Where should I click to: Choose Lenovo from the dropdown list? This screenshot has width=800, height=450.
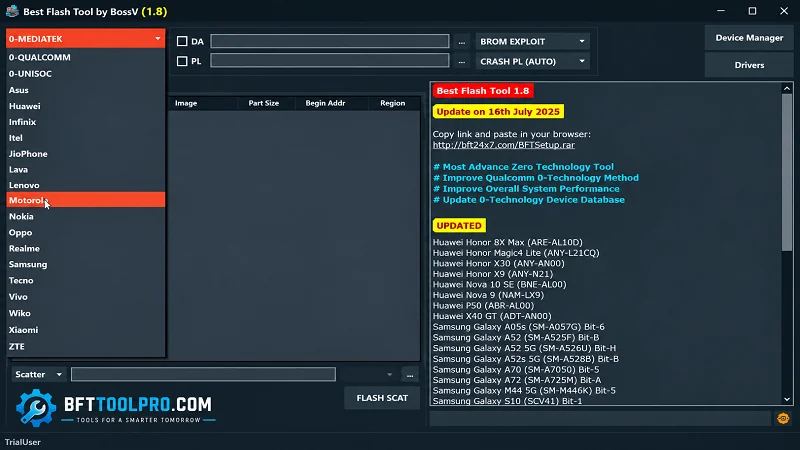(85, 185)
